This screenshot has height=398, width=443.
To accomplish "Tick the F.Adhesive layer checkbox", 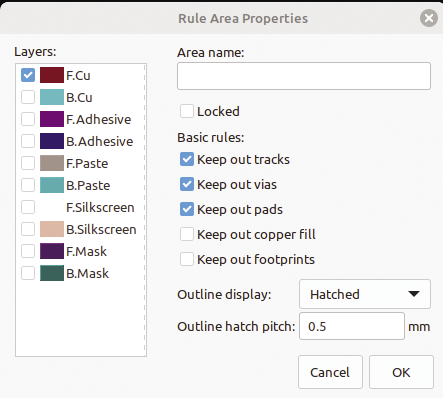I will coord(28,119).
